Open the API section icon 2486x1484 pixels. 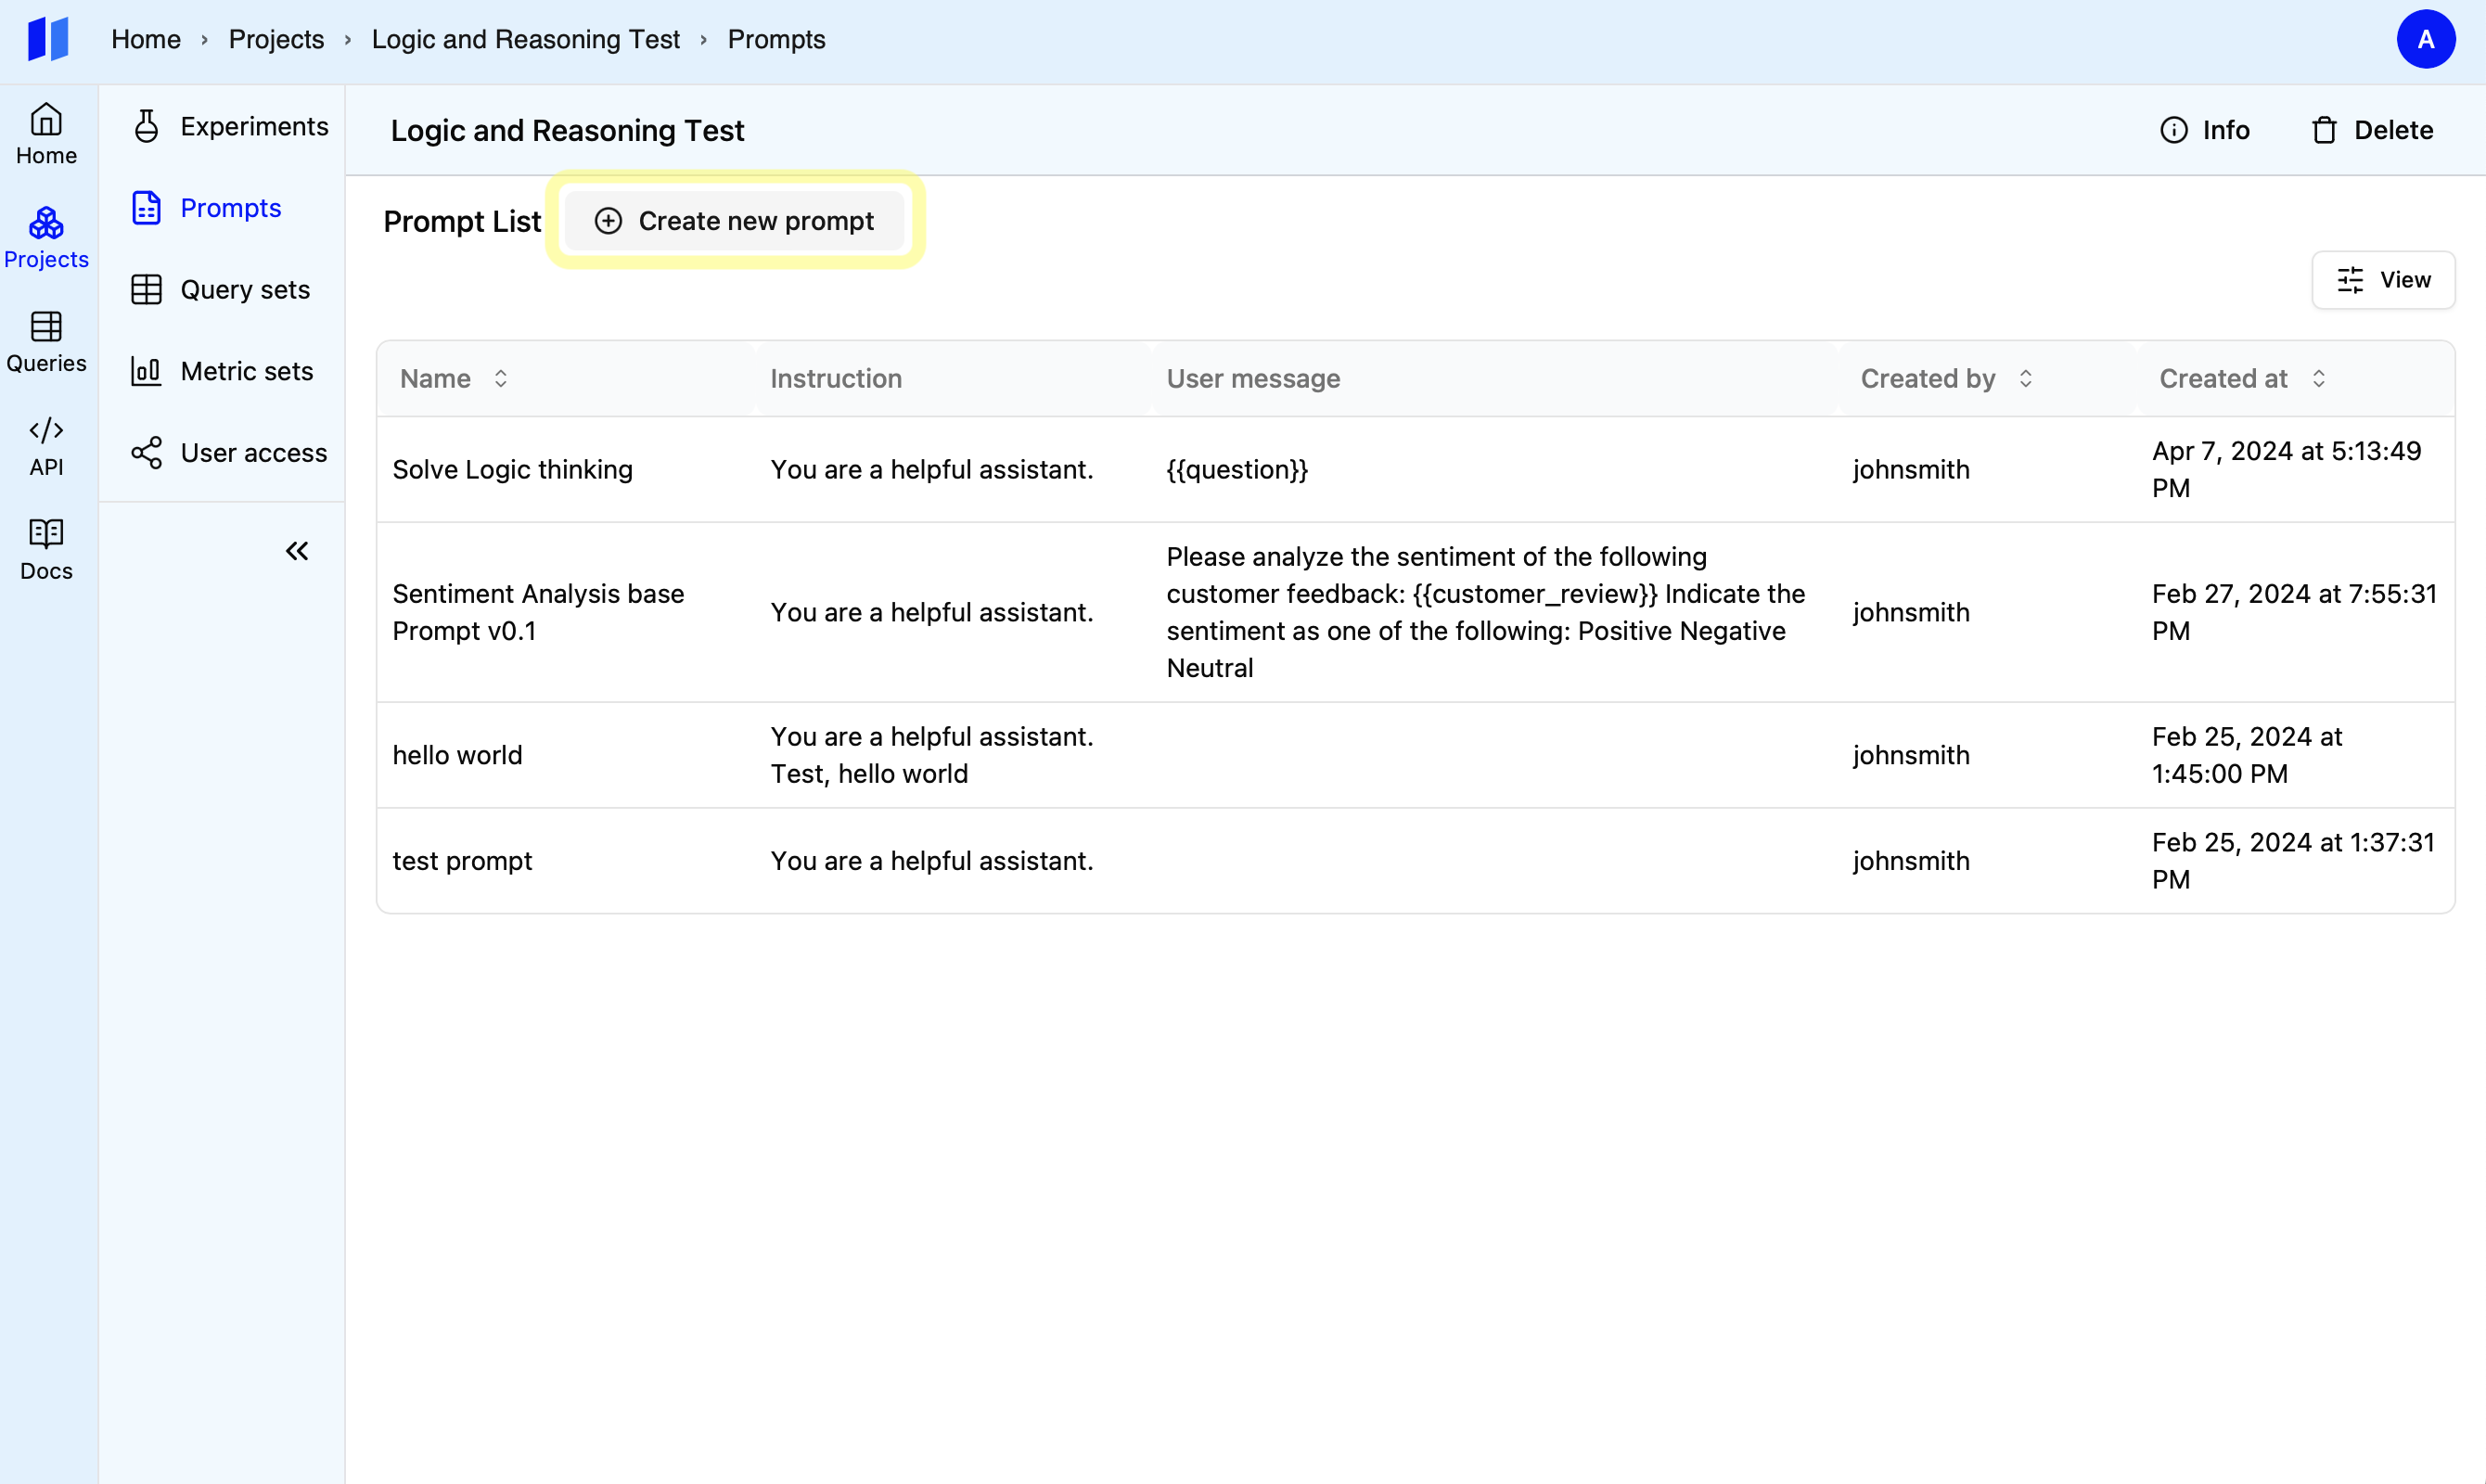coord(46,446)
